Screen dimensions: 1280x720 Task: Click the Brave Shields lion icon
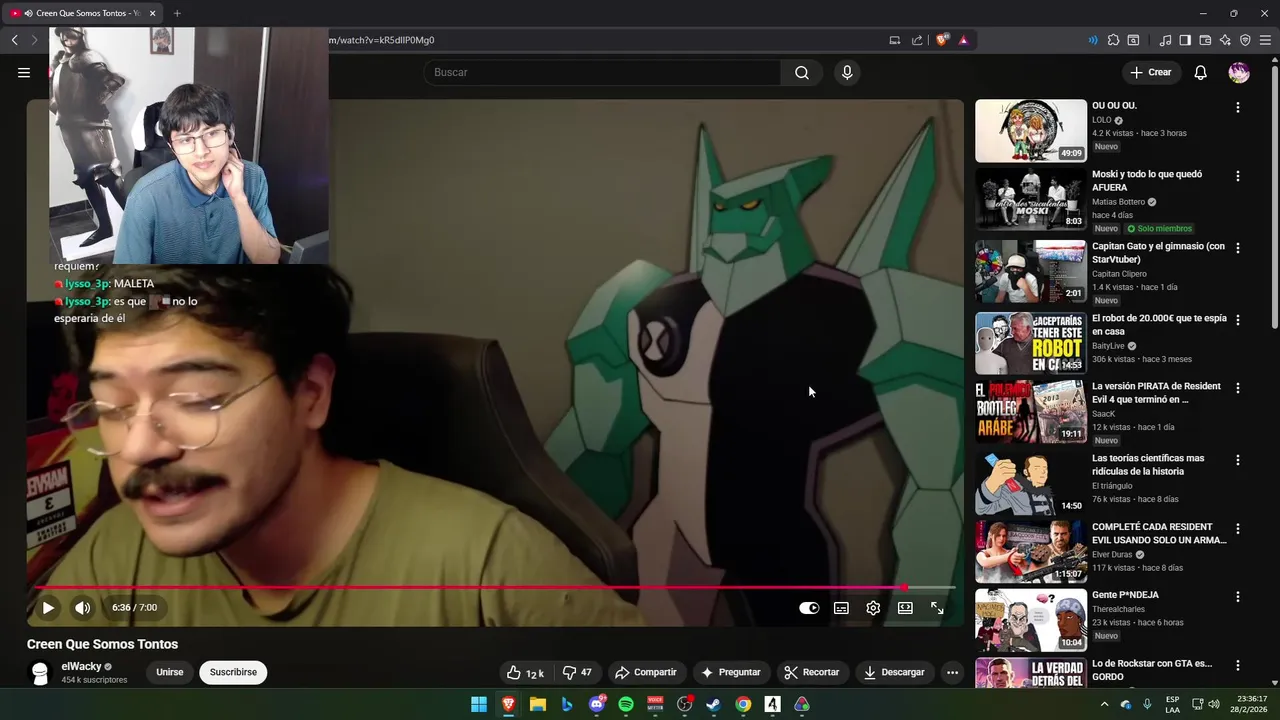942,40
